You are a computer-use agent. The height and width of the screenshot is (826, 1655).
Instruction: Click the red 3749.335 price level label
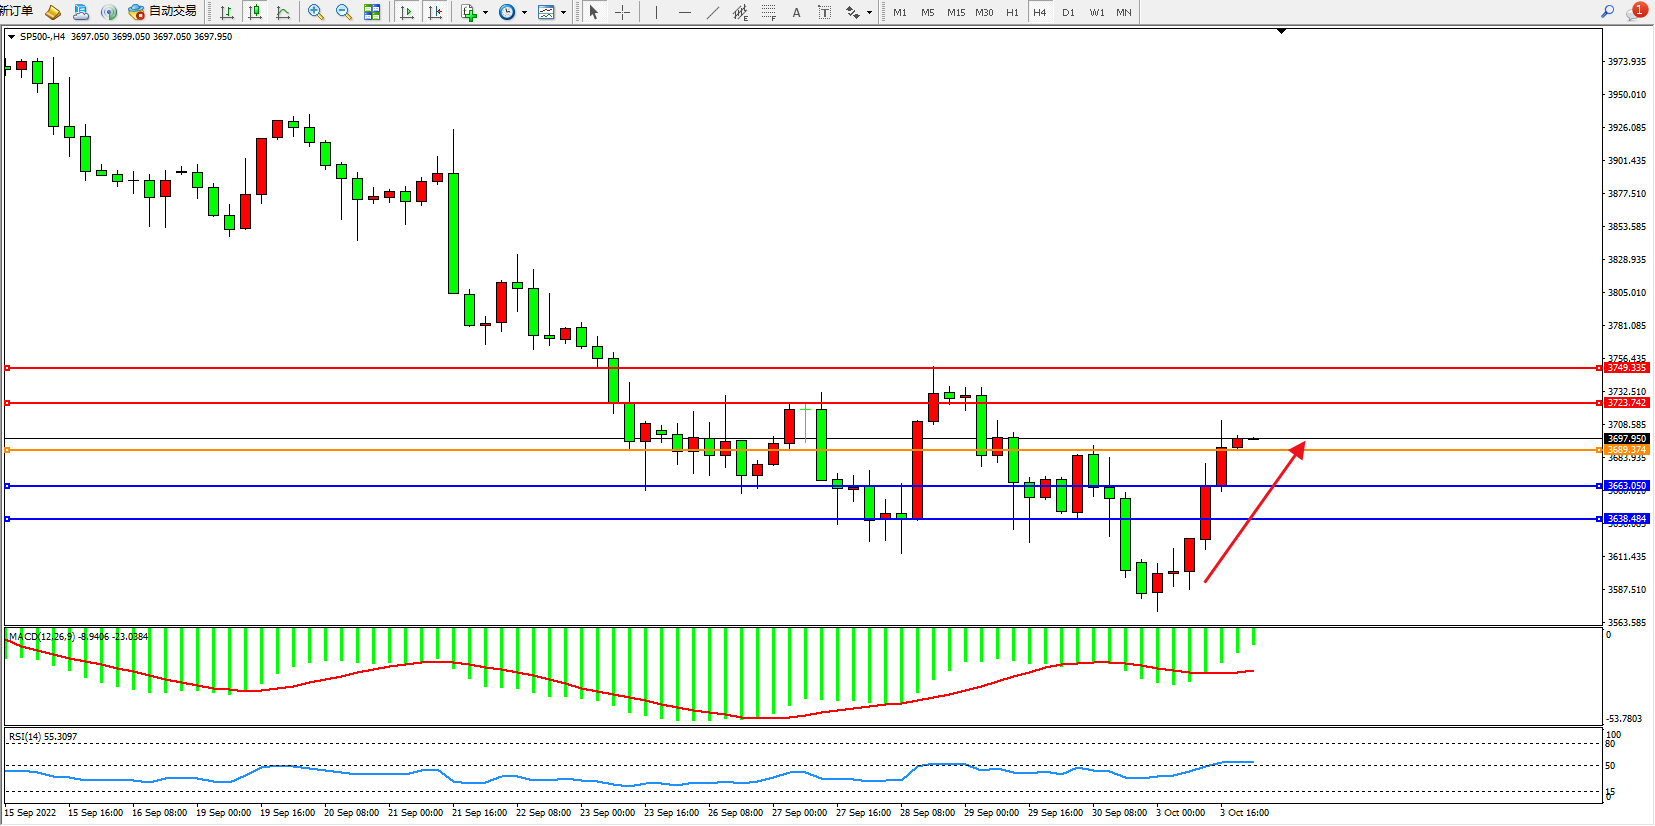(x=1626, y=368)
